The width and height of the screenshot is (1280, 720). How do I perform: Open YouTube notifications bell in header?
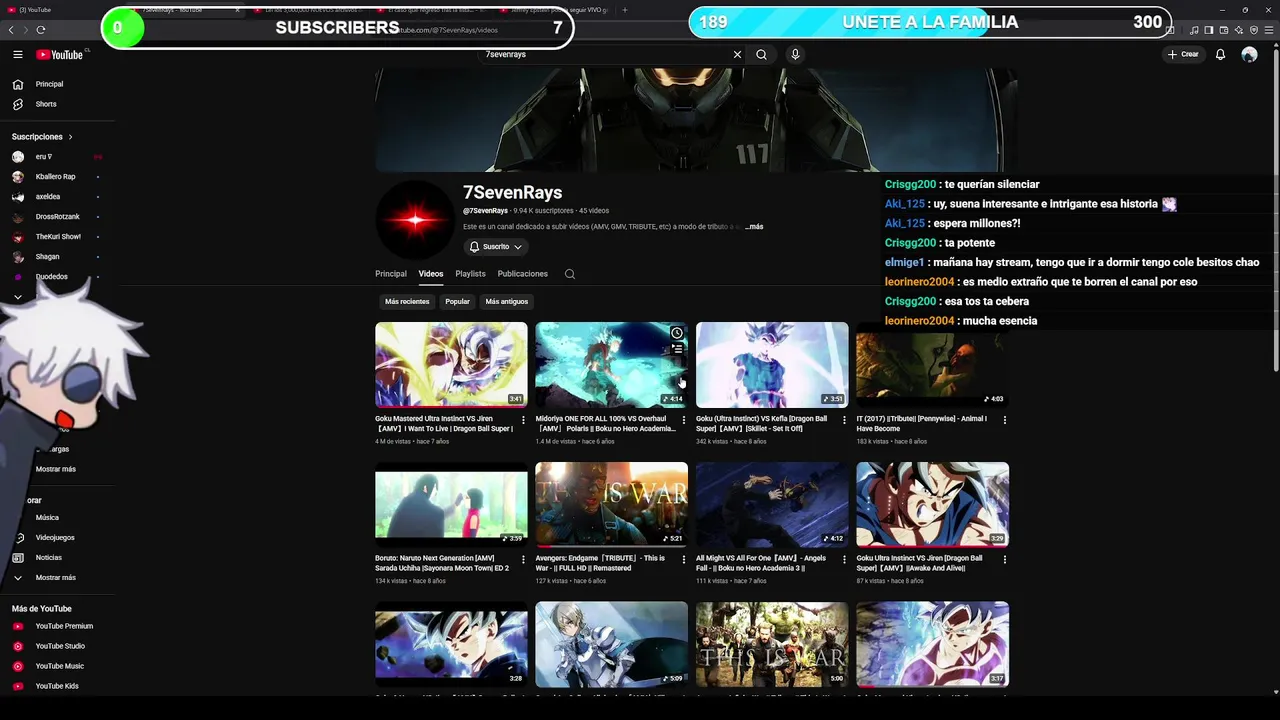pyautogui.click(x=1220, y=54)
